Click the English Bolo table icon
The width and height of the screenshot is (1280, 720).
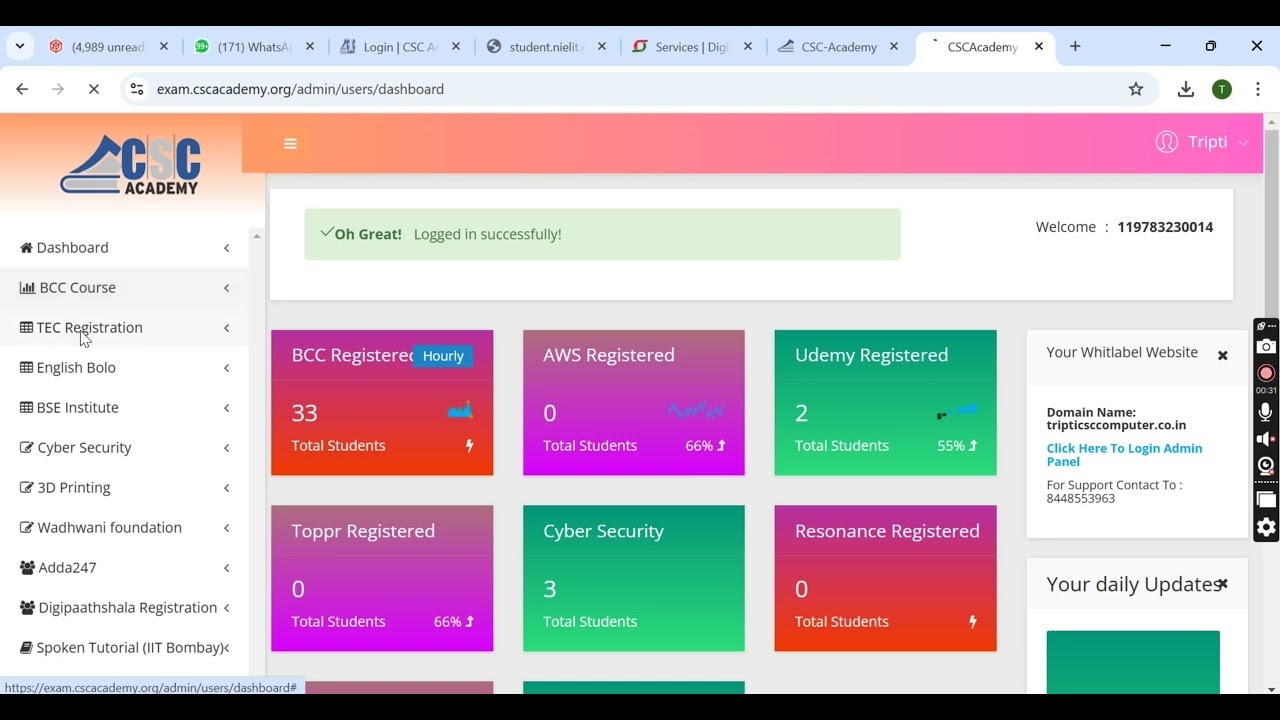click(26, 367)
